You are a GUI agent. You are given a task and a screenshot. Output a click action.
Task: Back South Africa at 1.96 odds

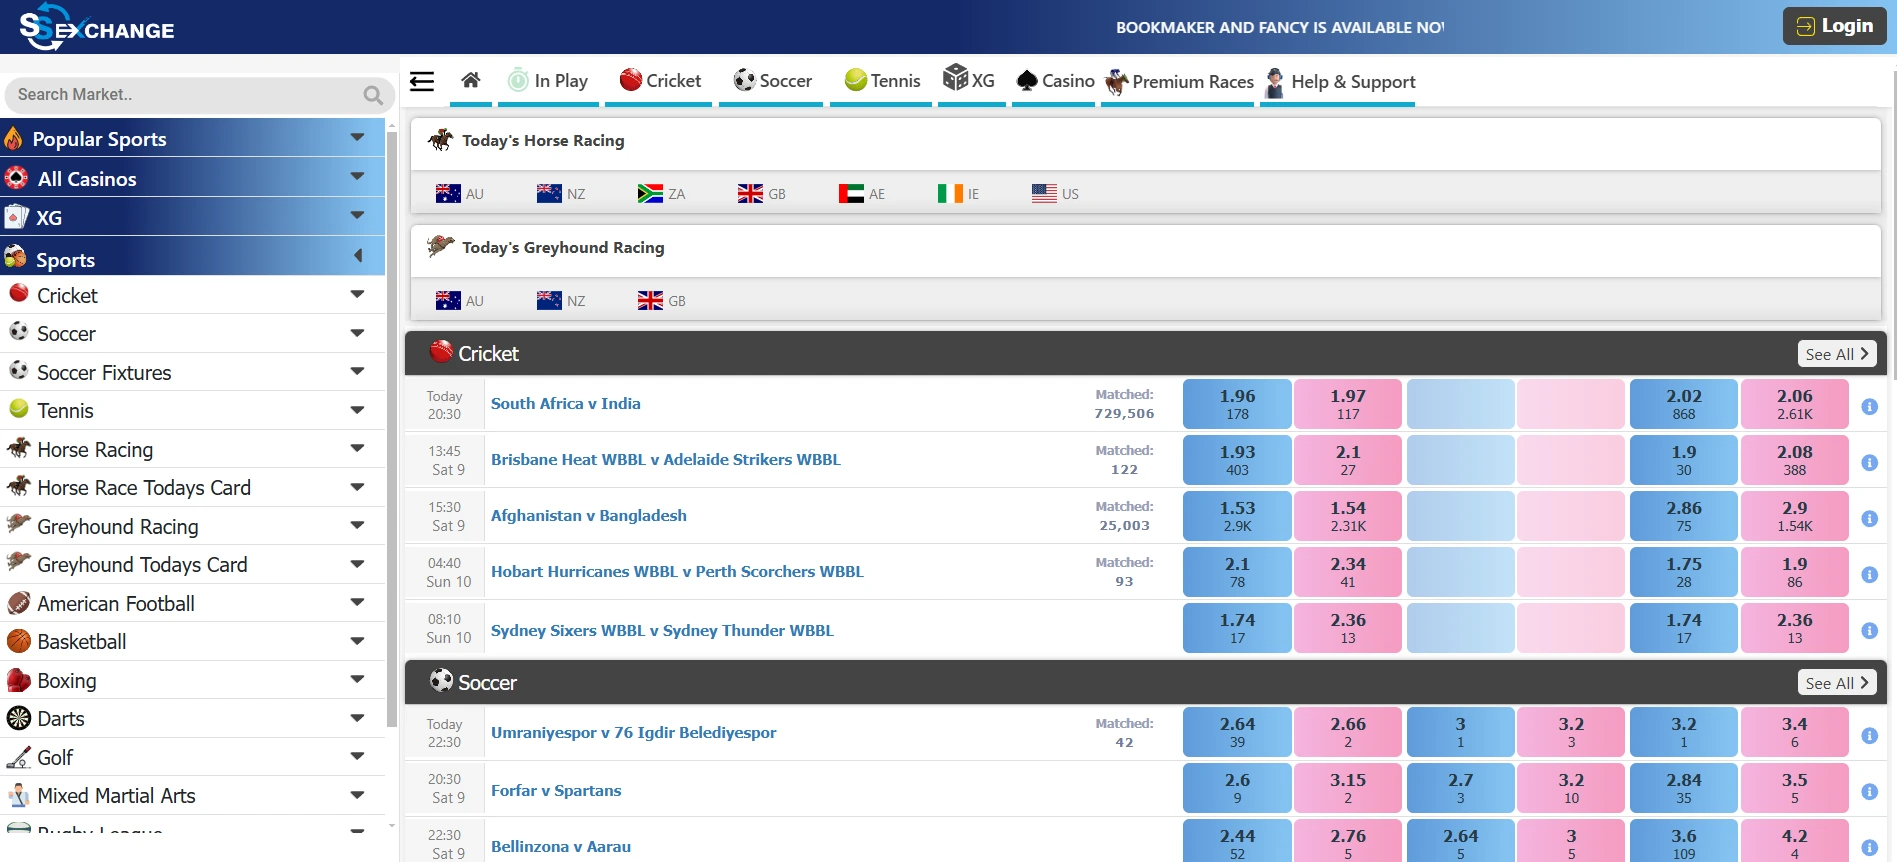click(1237, 404)
